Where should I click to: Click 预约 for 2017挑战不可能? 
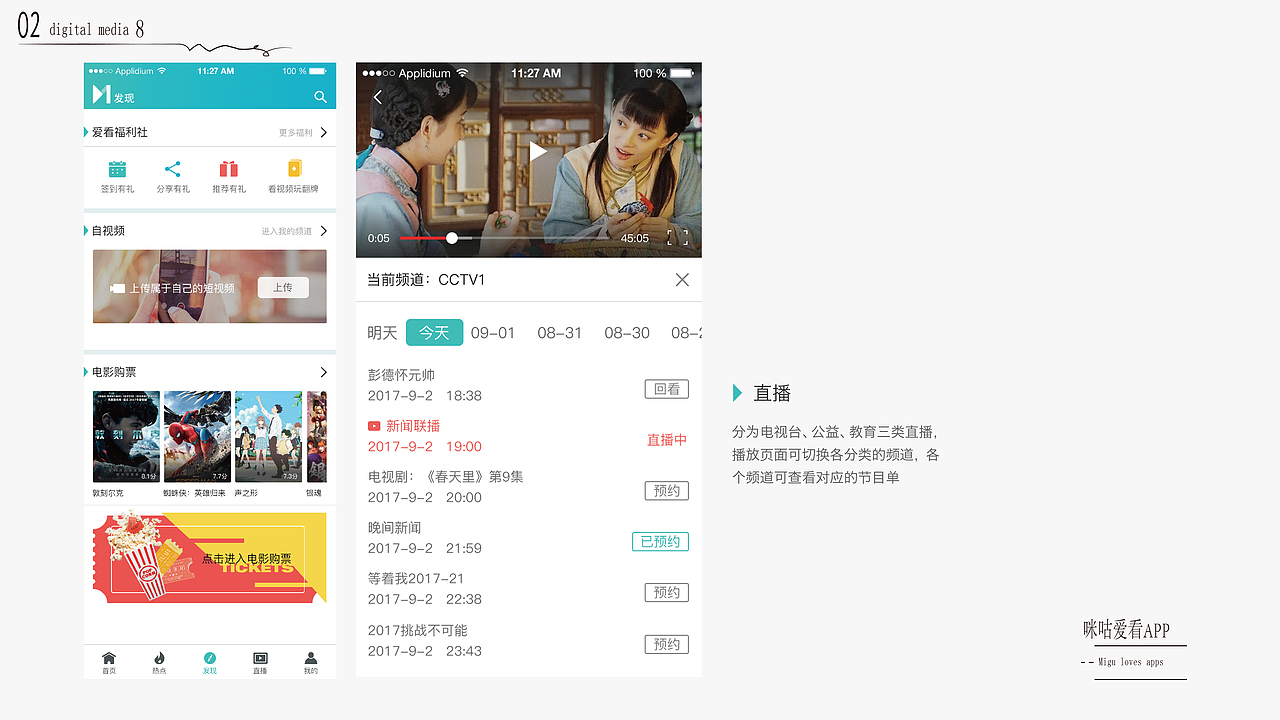[x=667, y=645]
